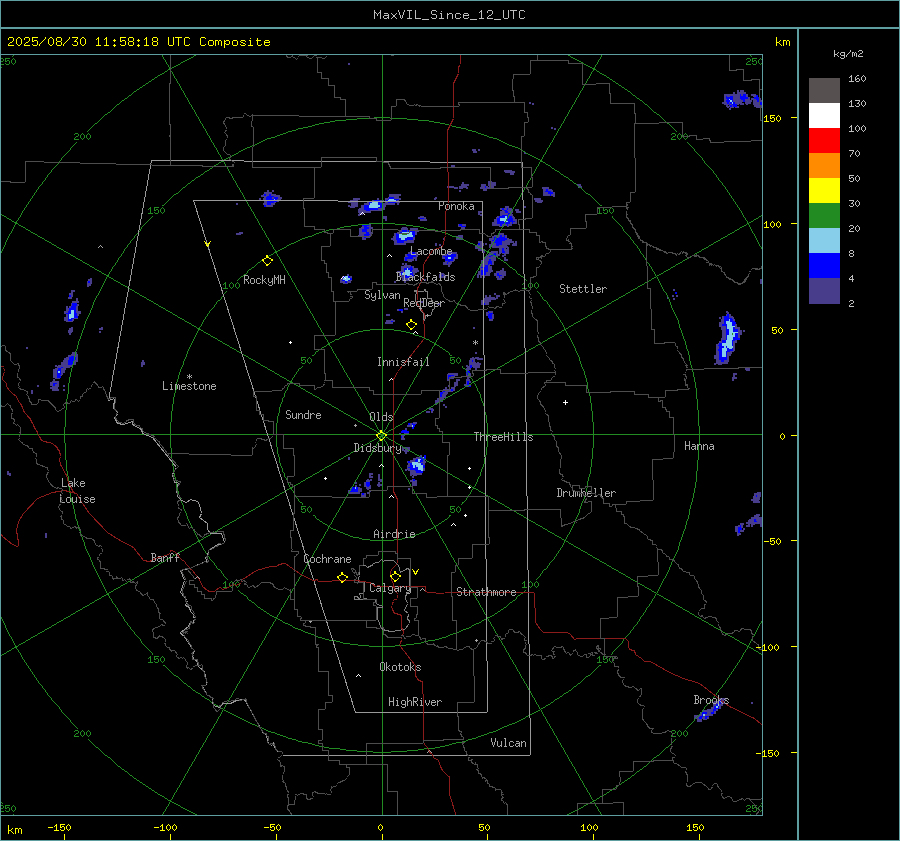Click the Sundre label

tap(303, 415)
